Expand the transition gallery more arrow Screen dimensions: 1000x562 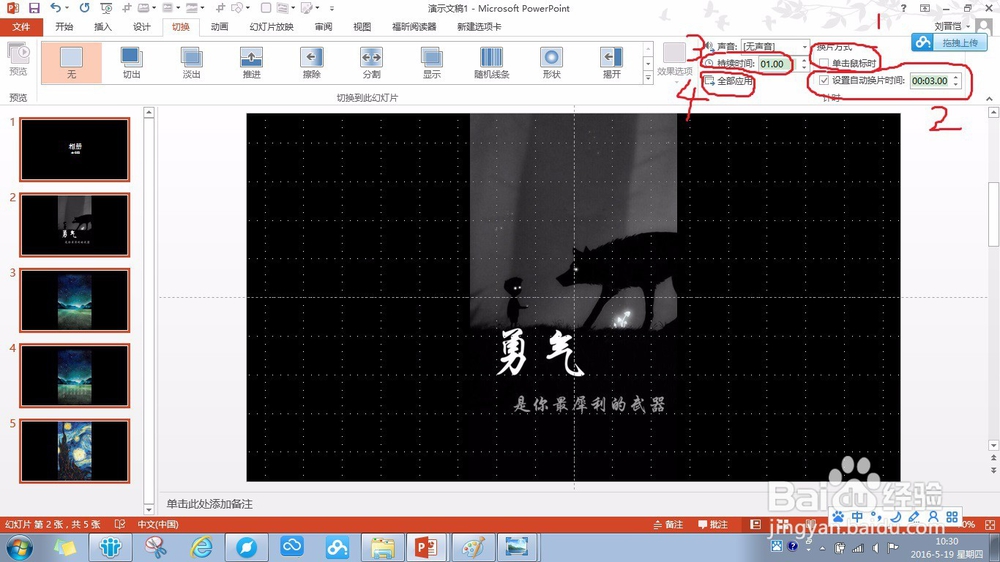[x=648, y=78]
